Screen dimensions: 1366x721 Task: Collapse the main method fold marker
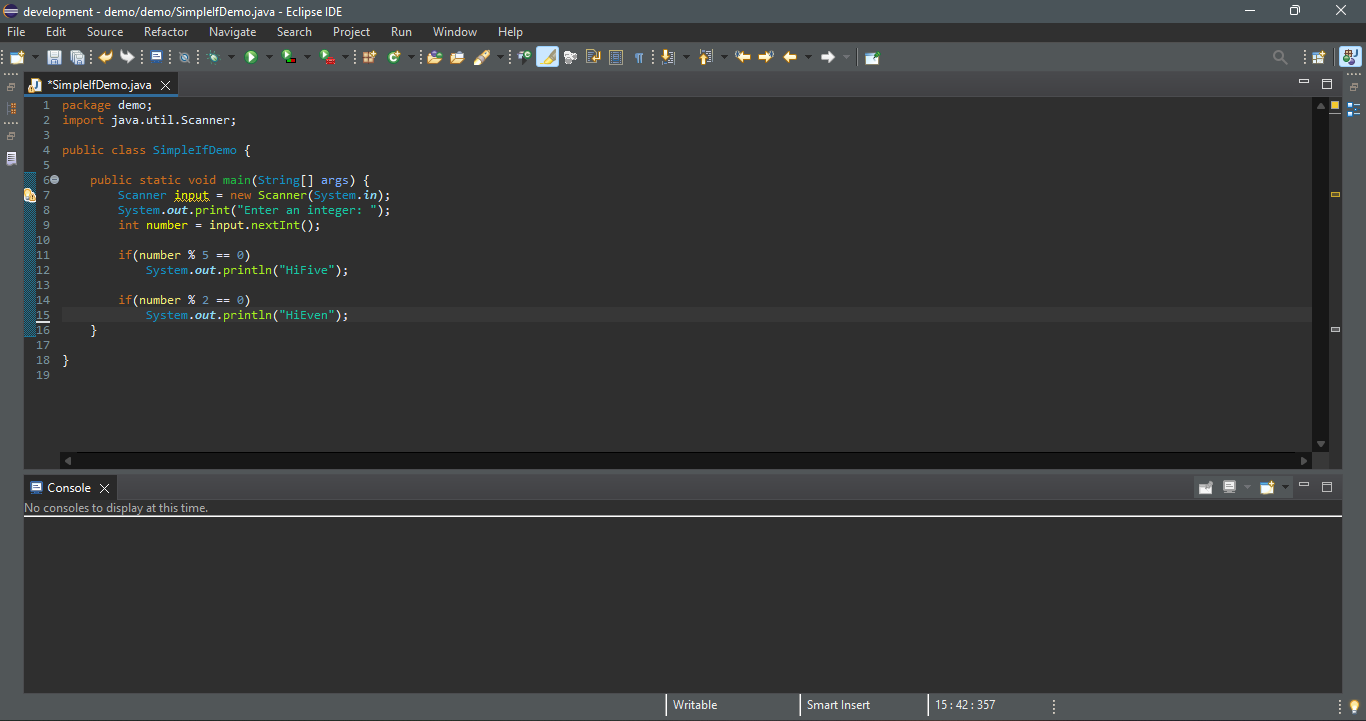pyautogui.click(x=55, y=180)
